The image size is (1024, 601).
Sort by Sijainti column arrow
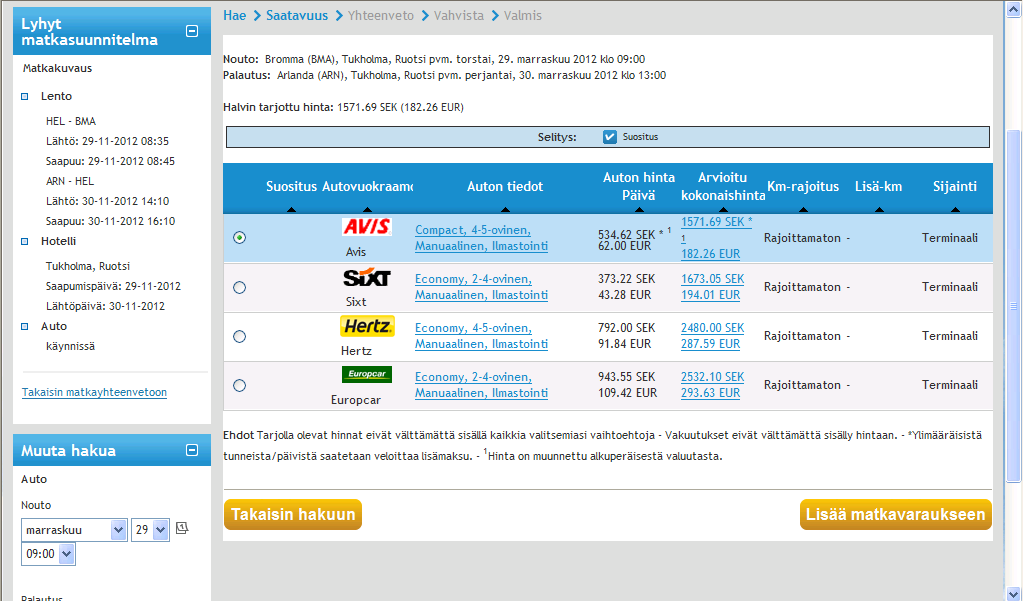click(955, 210)
